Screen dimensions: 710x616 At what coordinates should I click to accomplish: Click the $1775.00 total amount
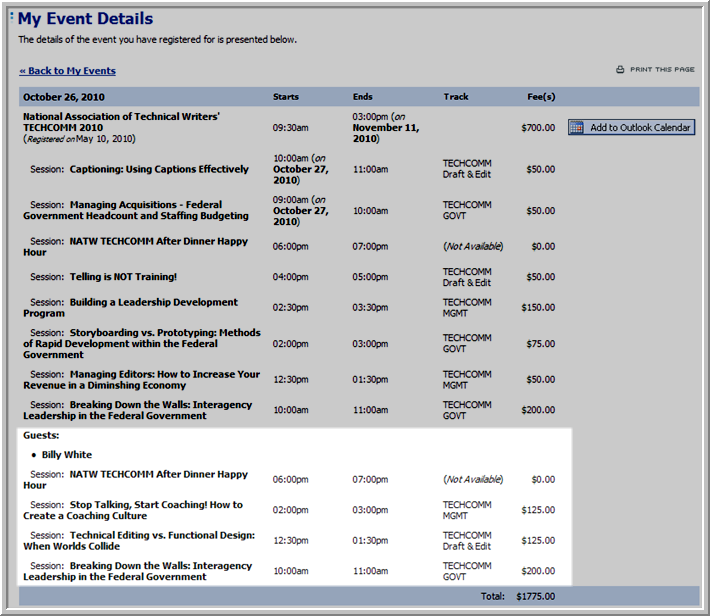point(536,597)
